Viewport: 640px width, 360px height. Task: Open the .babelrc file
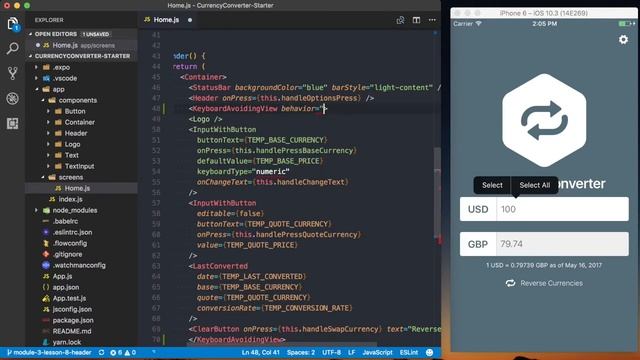65,221
